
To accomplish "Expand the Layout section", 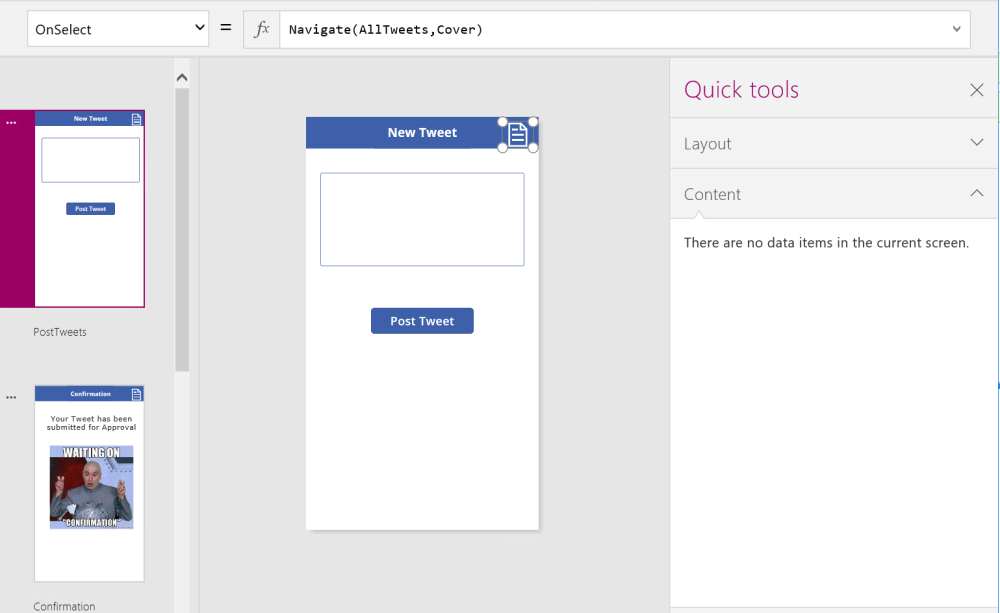I will click(x=977, y=143).
